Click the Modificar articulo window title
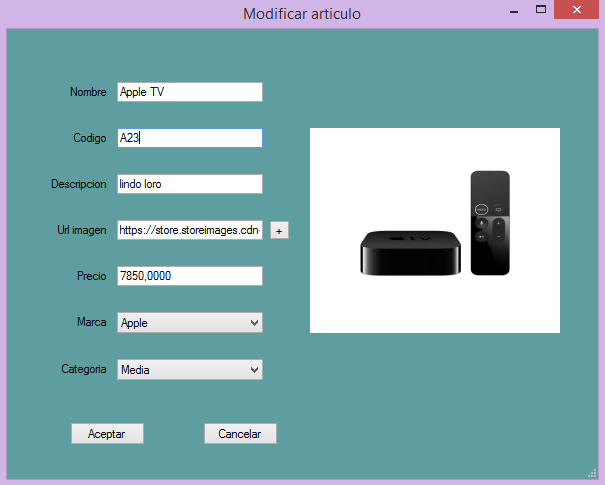This screenshot has width=605, height=485. (x=302, y=14)
